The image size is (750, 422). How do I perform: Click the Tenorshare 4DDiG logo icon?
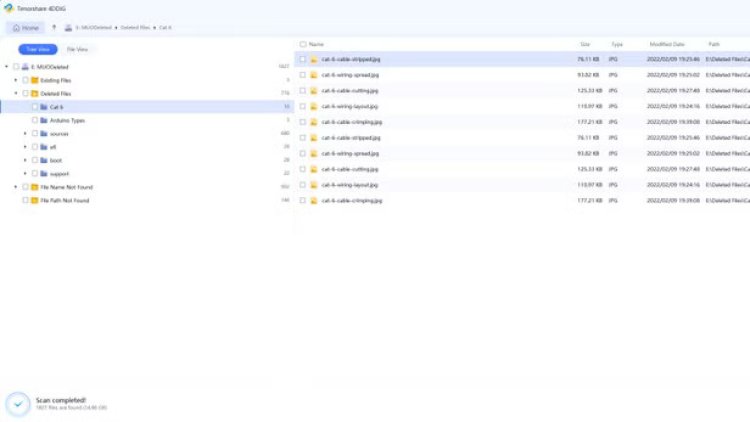[x=9, y=7]
